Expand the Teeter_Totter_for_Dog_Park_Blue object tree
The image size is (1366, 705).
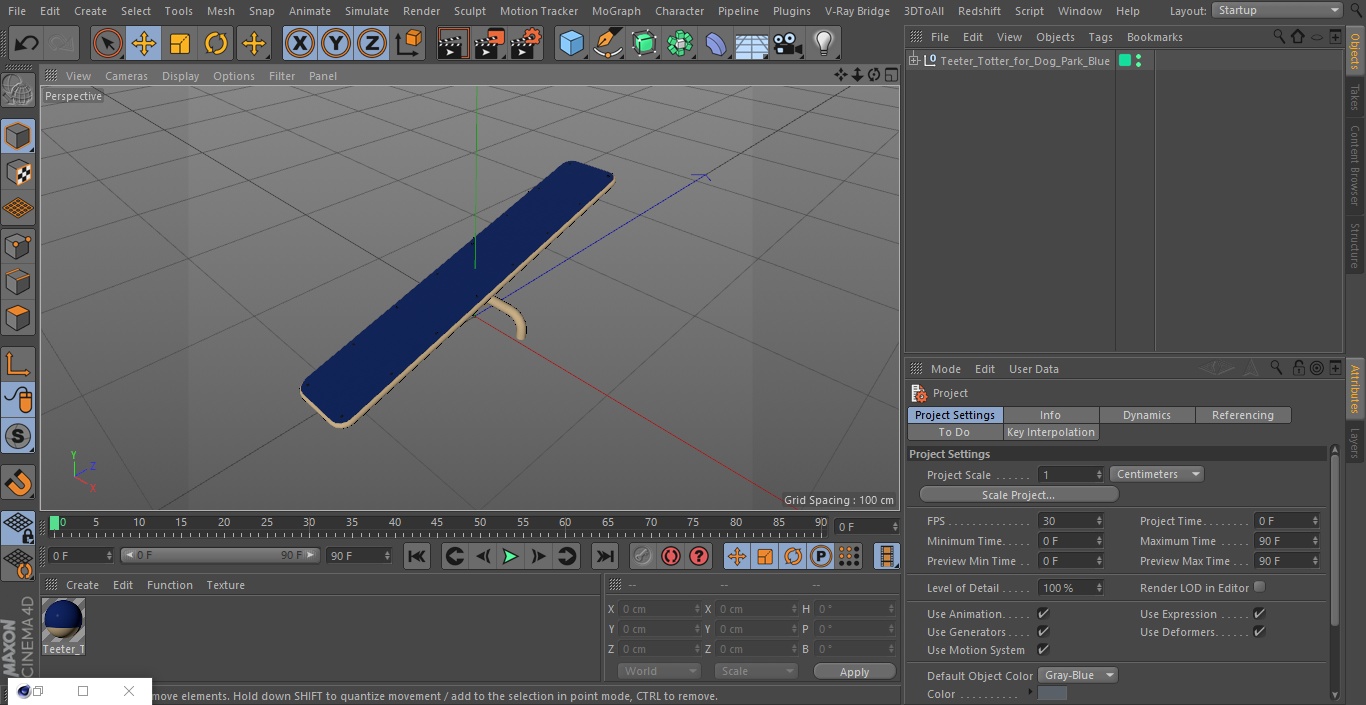(914, 61)
